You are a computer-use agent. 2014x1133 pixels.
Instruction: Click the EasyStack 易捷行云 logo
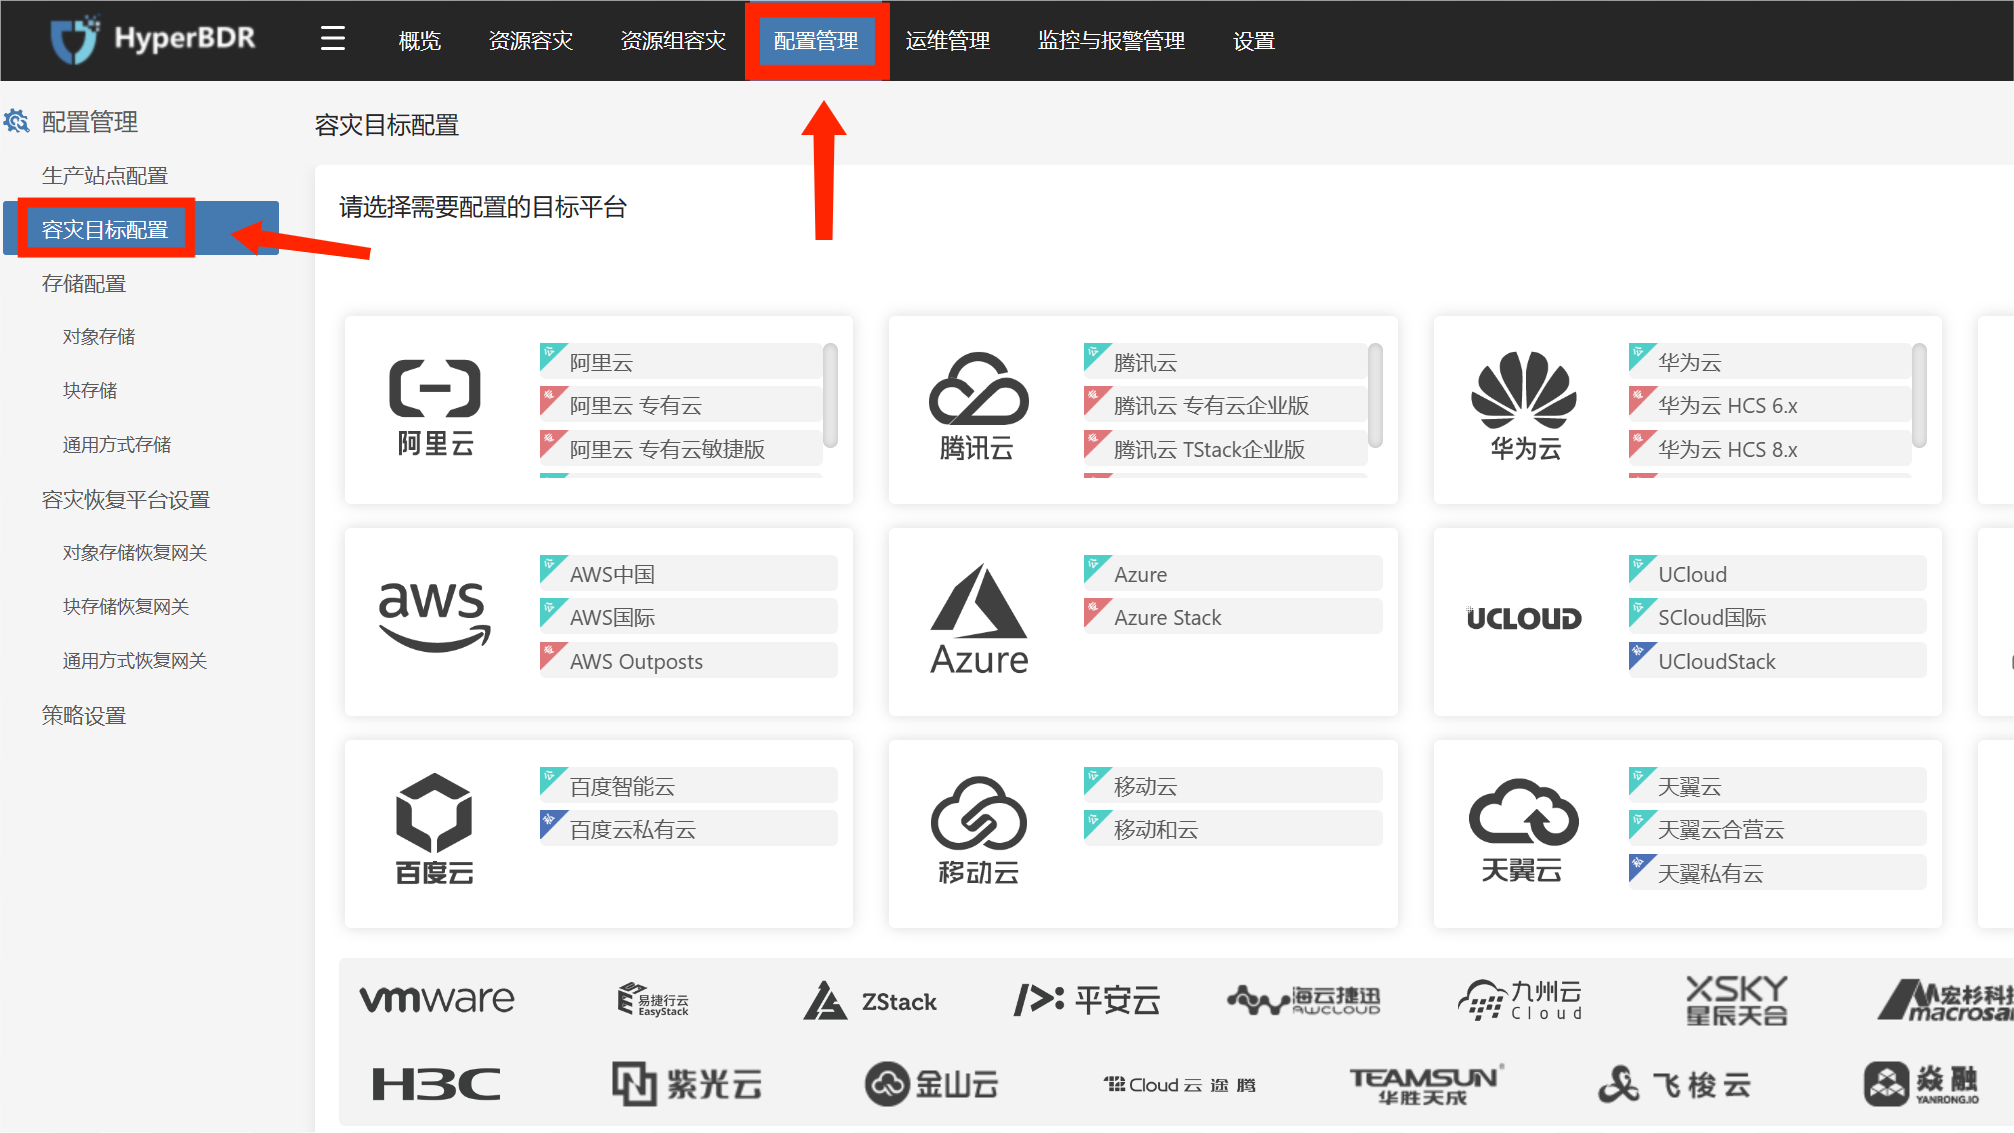(653, 999)
